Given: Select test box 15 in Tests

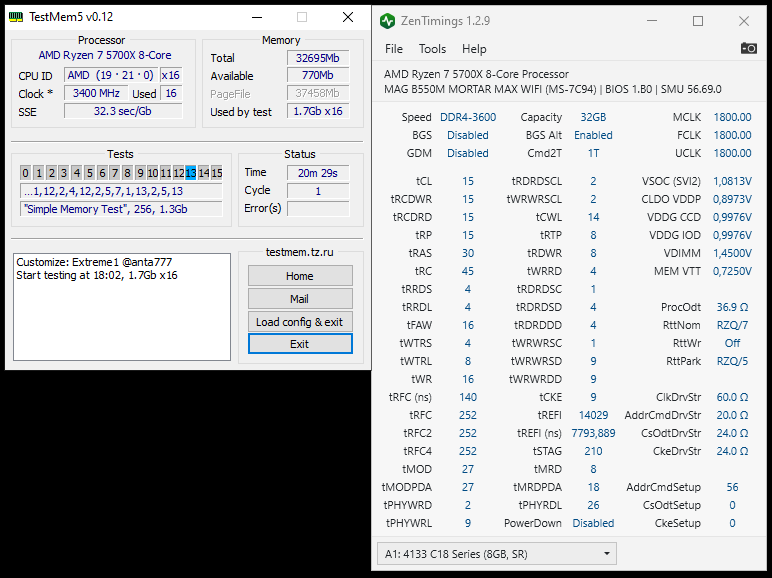Looking at the screenshot, I should coord(217,173).
